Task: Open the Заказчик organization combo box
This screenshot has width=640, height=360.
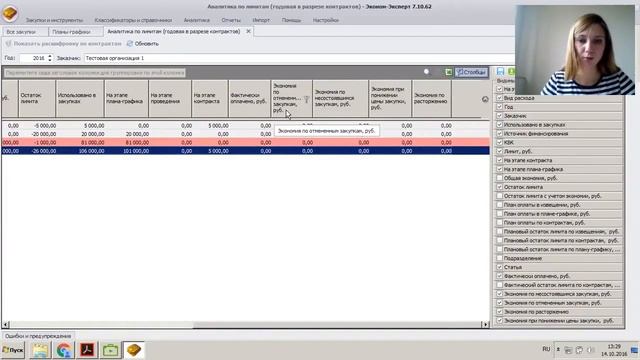Action: click(x=299, y=58)
